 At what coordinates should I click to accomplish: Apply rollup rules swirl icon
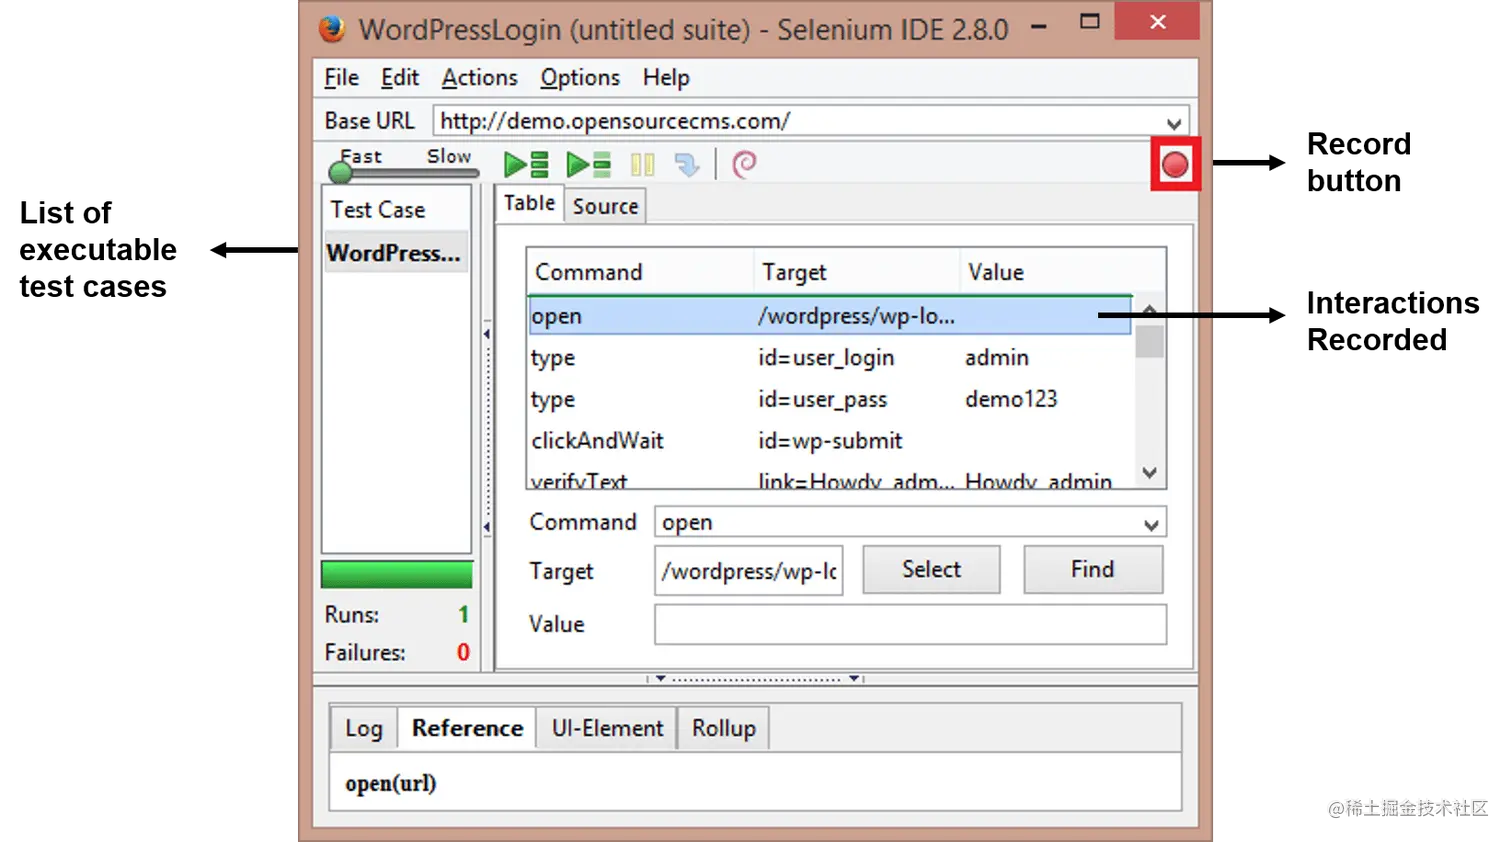[745, 164]
